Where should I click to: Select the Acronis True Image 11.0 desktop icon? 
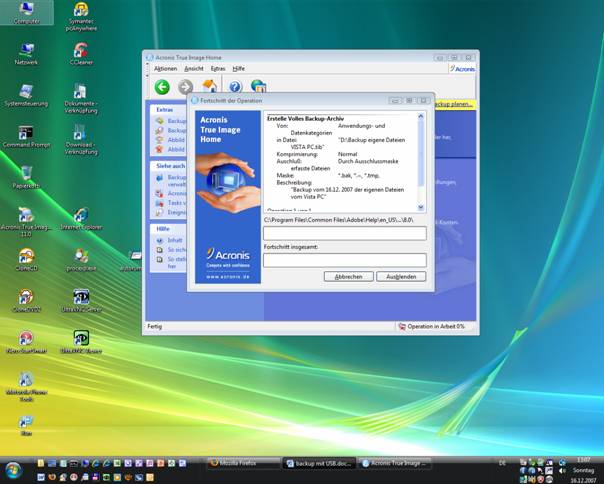coord(26,222)
